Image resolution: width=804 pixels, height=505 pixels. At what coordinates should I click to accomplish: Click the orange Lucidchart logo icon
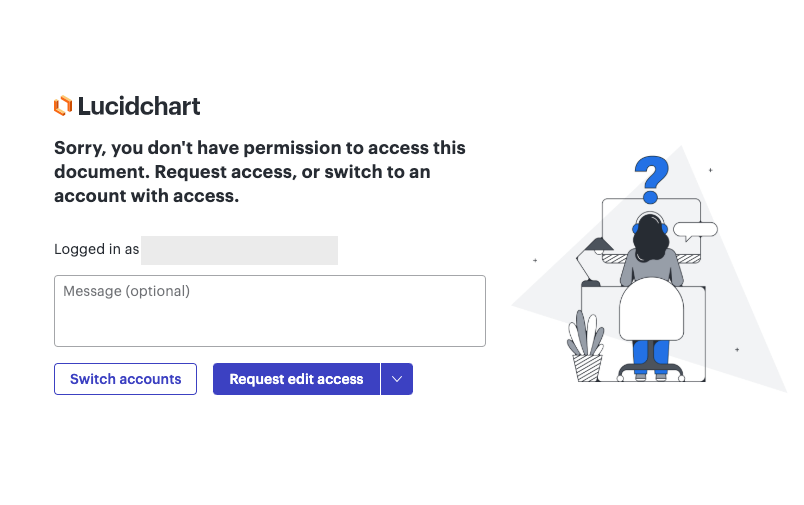(63, 106)
